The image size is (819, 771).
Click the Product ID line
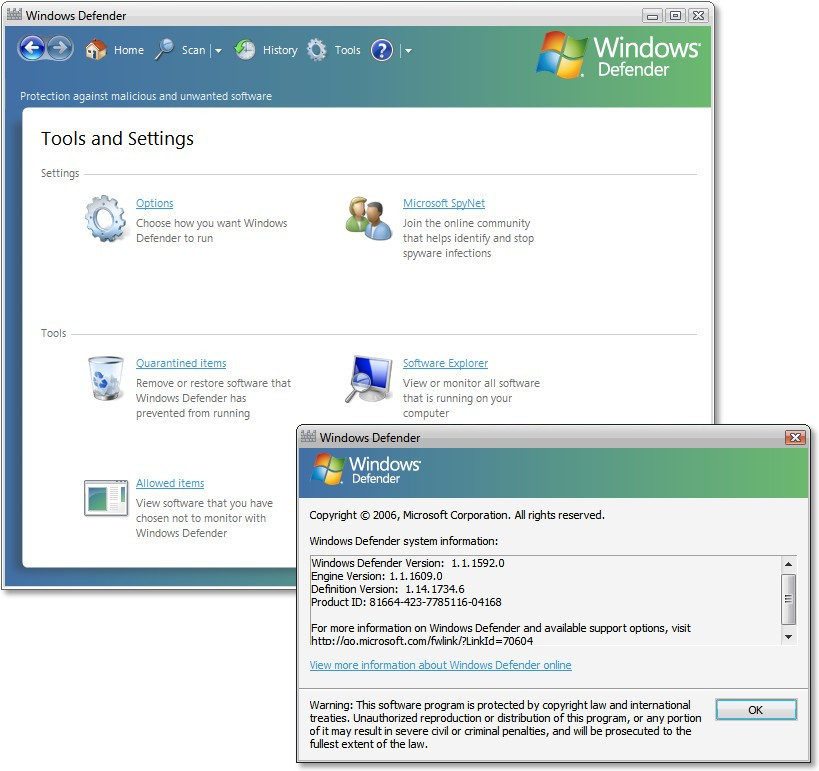(406, 602)
